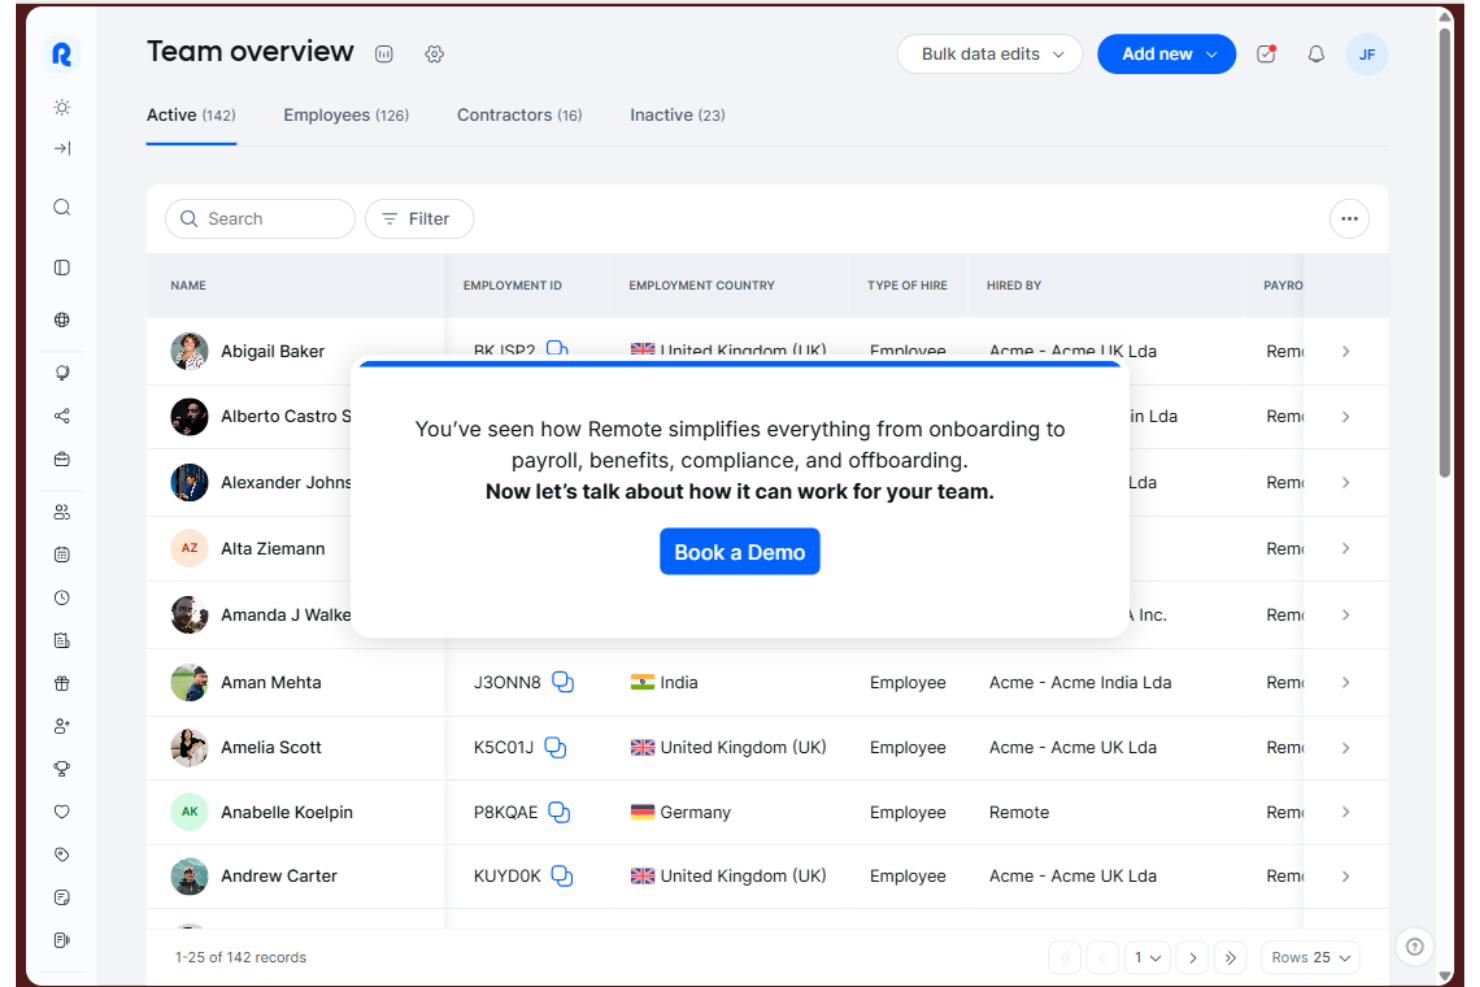The image size is (1480, 987).
Task: Open the heart icon in sidebar
Action: point(62,812)
